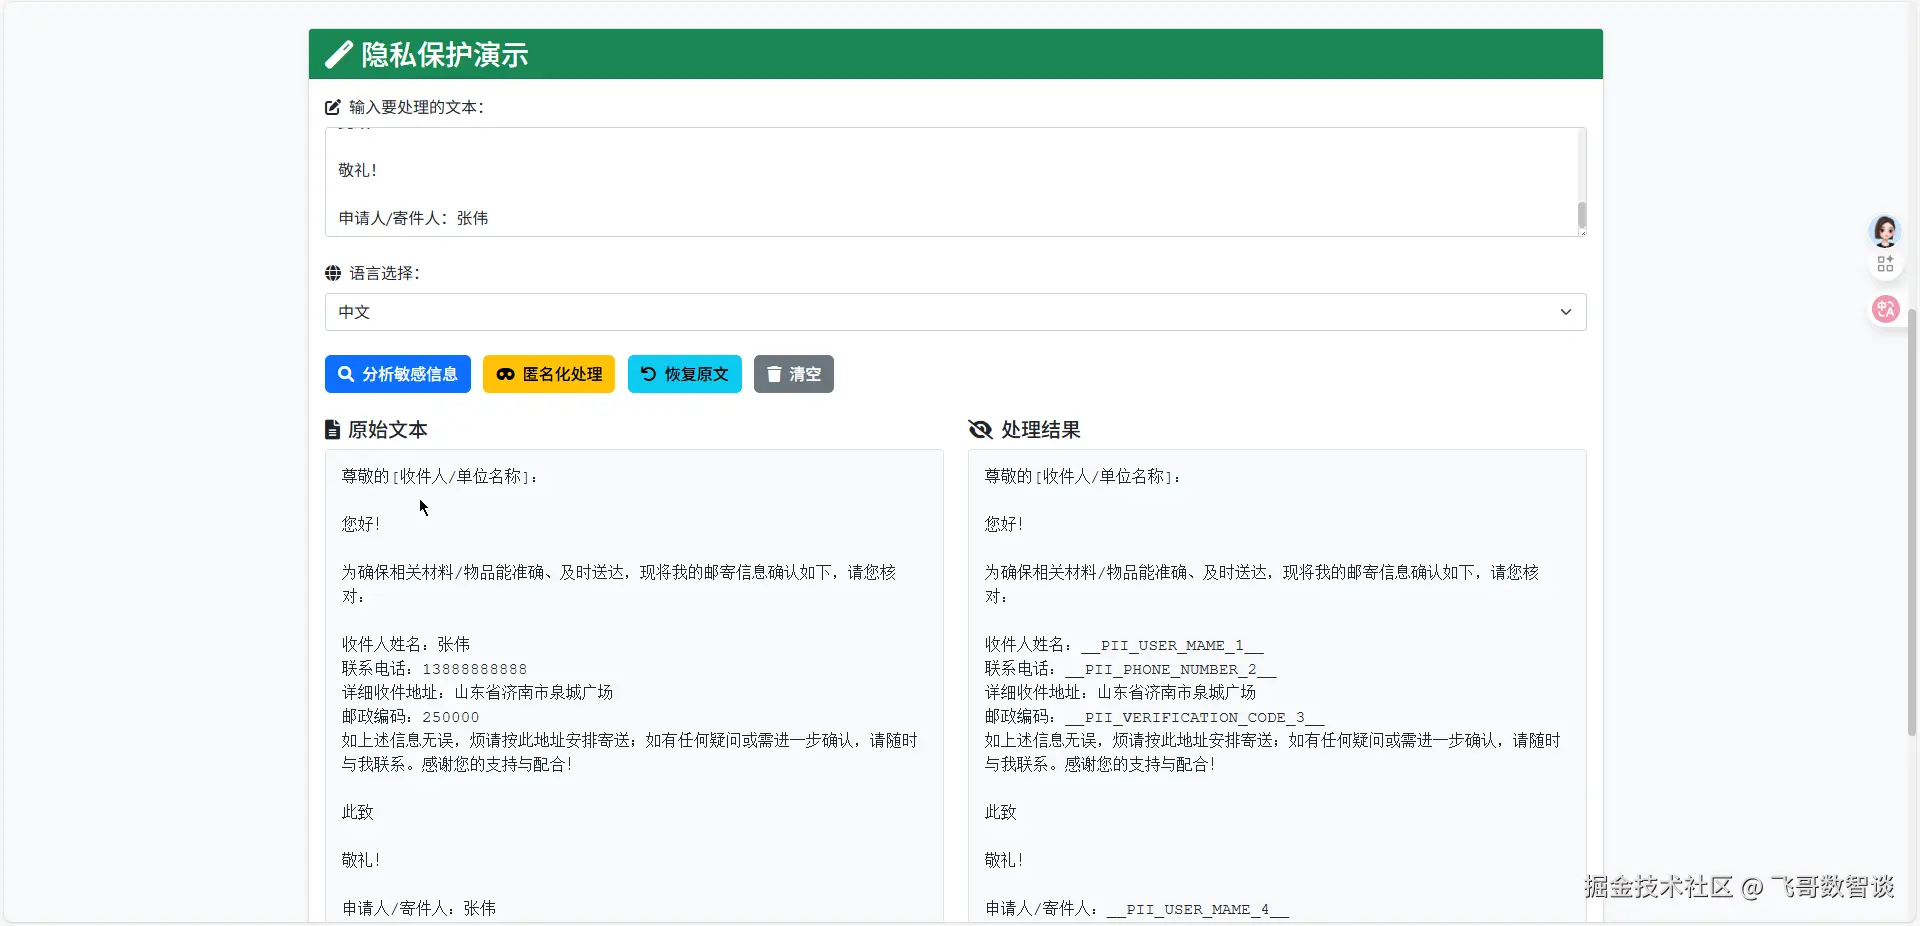
Task: Click the grid-plus icon under the avatar
Action: tap(1885, 264)
